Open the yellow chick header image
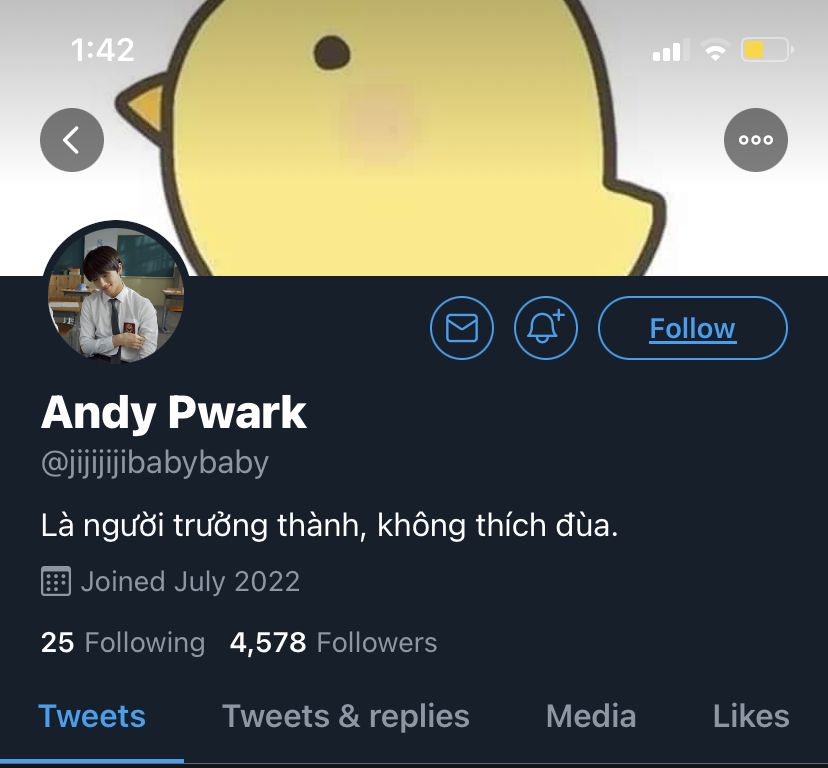The image size is (828, 768). (x=414, y=137)
